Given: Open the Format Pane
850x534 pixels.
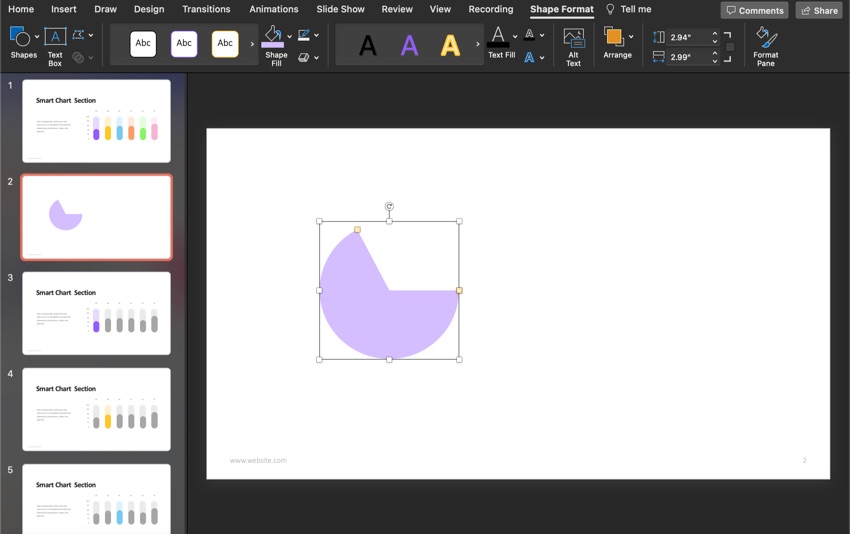Looking at the screenshot, I should [x=766, y=38].
